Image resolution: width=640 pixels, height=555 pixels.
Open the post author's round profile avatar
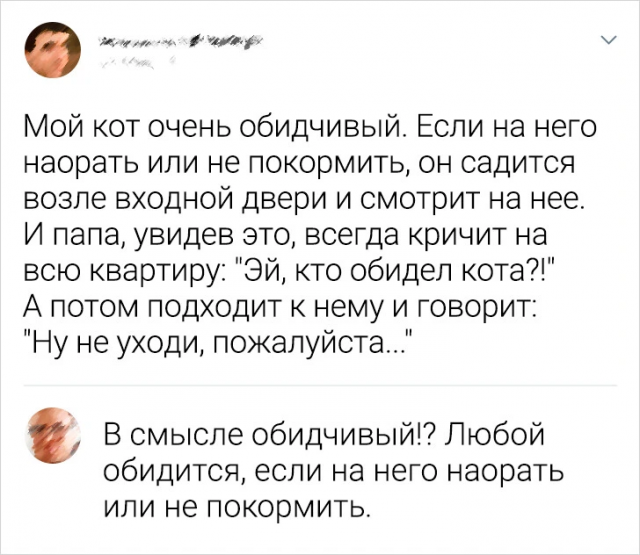coord(53,49)
